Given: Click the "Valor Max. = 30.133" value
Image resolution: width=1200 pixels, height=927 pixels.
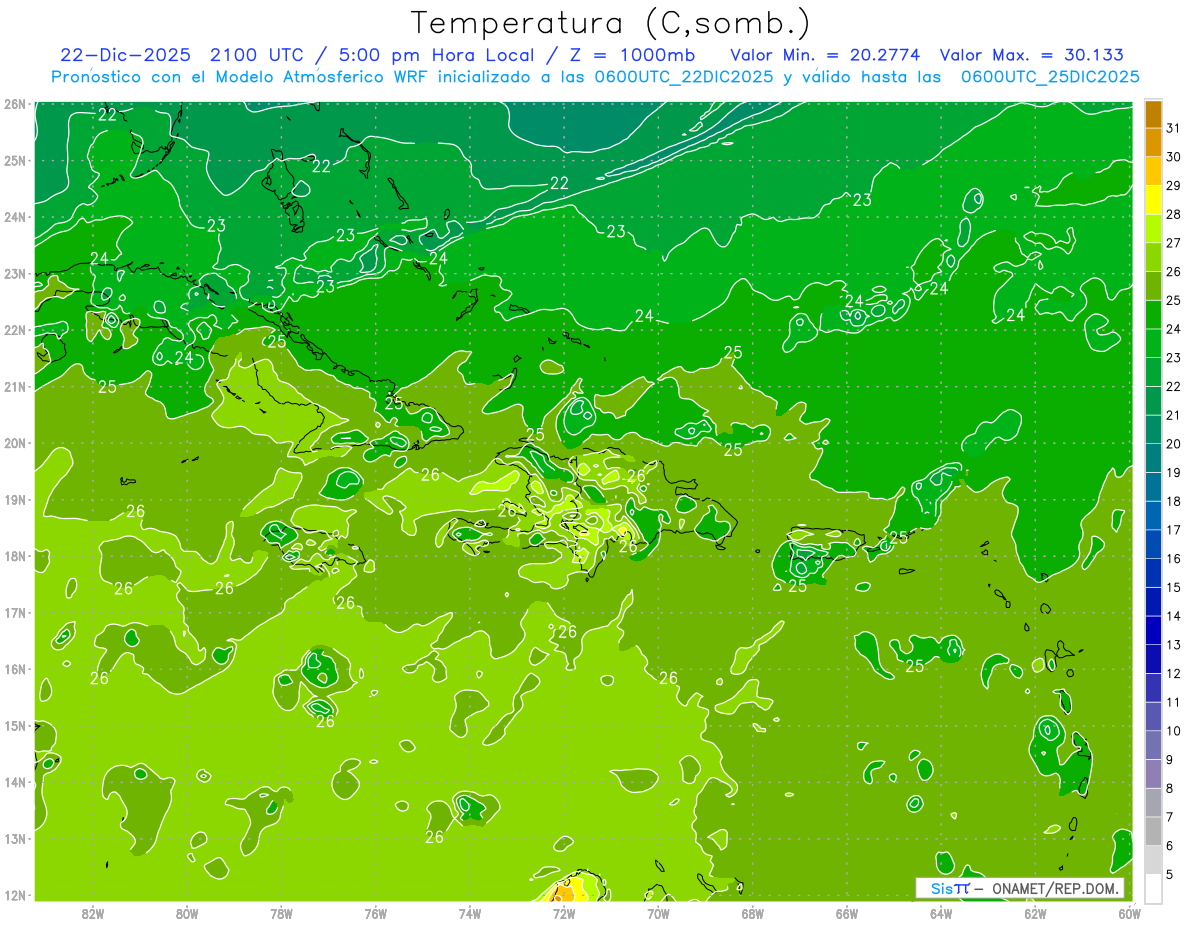Looking at the screenshot, I should tap(1032, 55).
